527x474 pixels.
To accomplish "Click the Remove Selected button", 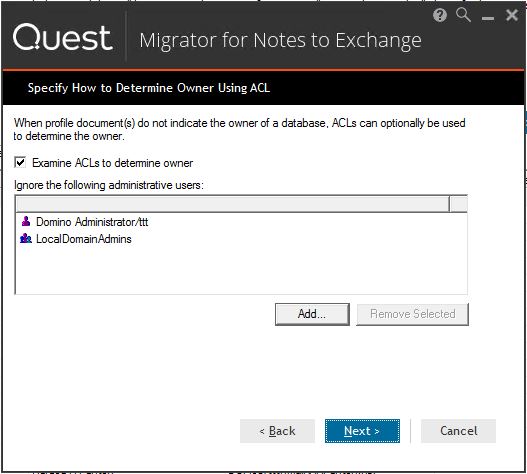I will (x=412, y=314).
